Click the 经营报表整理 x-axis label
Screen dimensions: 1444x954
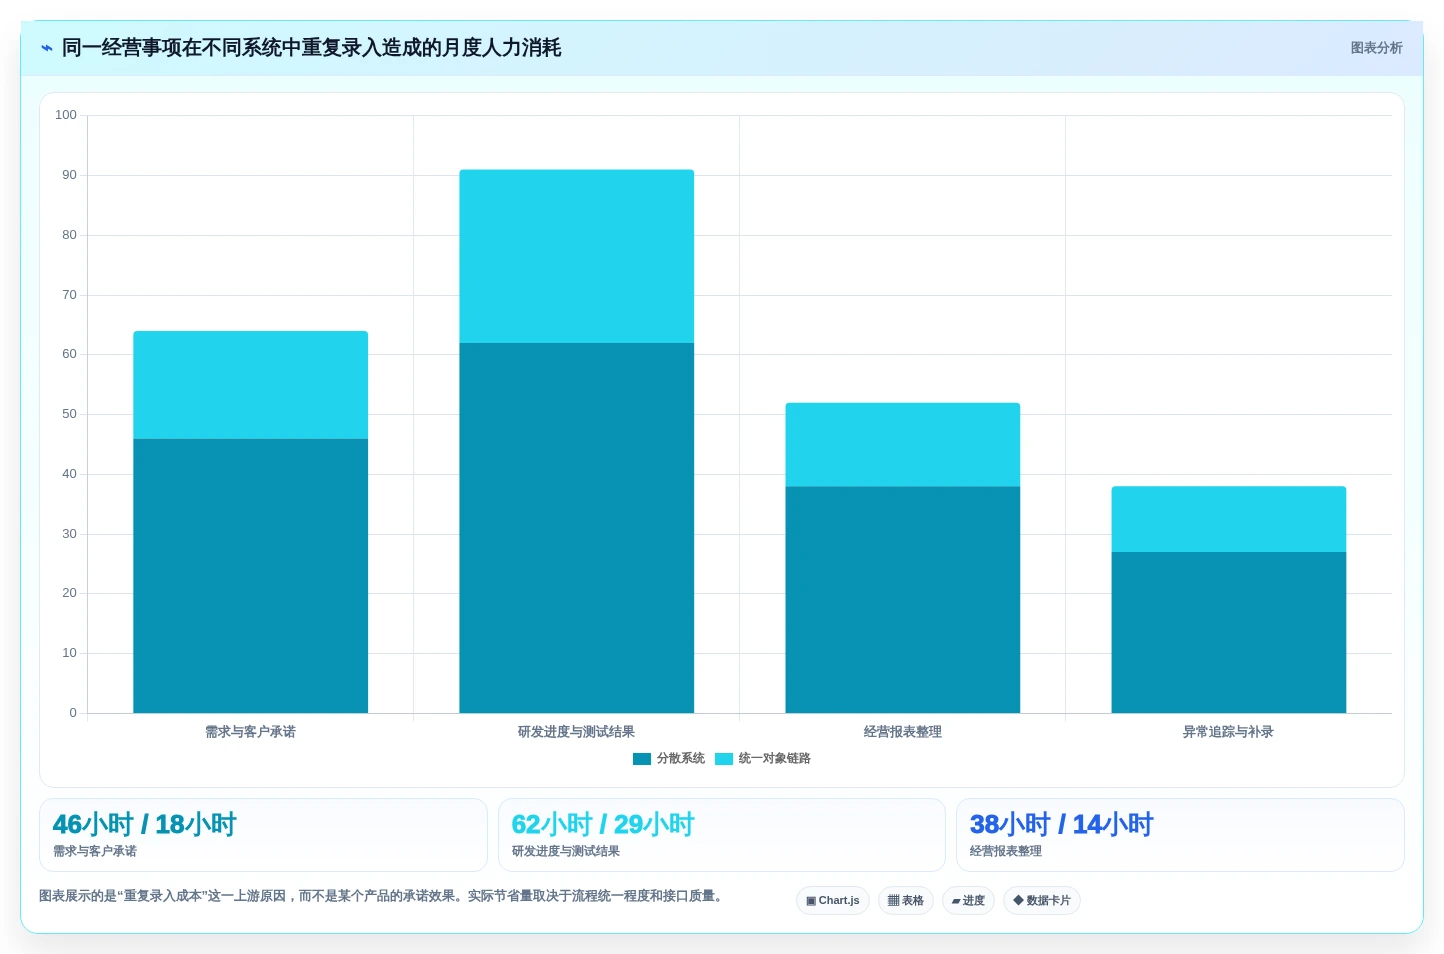pyautogui.click(x=902, y=732)
